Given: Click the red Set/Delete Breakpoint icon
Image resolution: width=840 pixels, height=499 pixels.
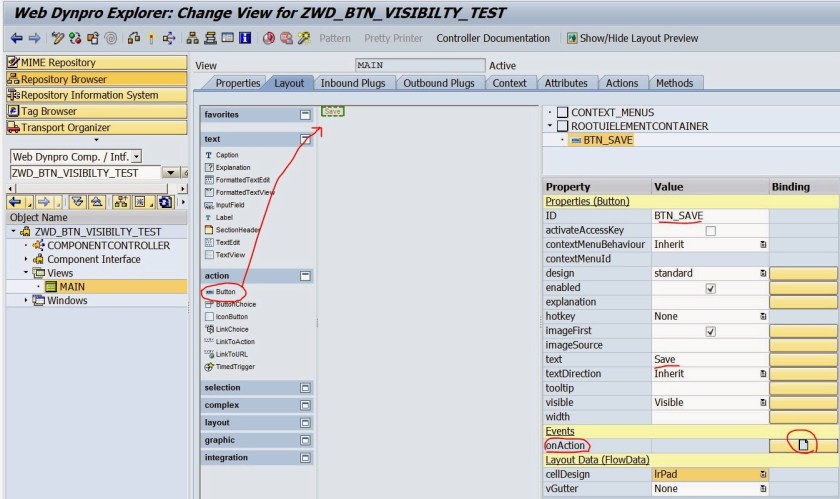Looking at the screenshot, I should pyautogui.click(x=269, y=38).
